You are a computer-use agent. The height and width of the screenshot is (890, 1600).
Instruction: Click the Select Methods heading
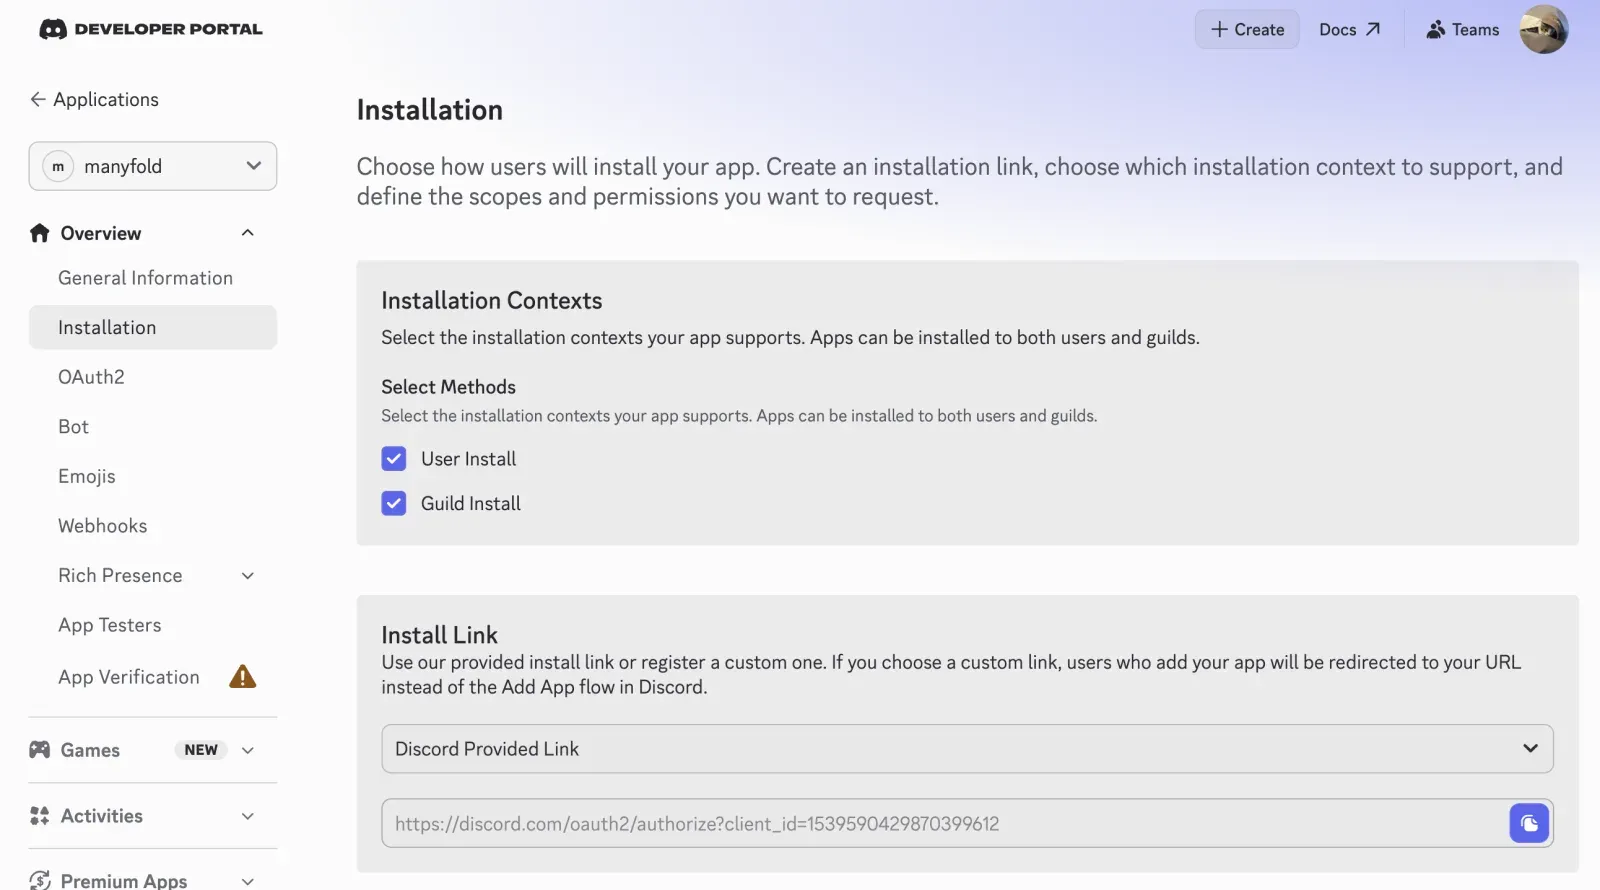coord(448,387)
